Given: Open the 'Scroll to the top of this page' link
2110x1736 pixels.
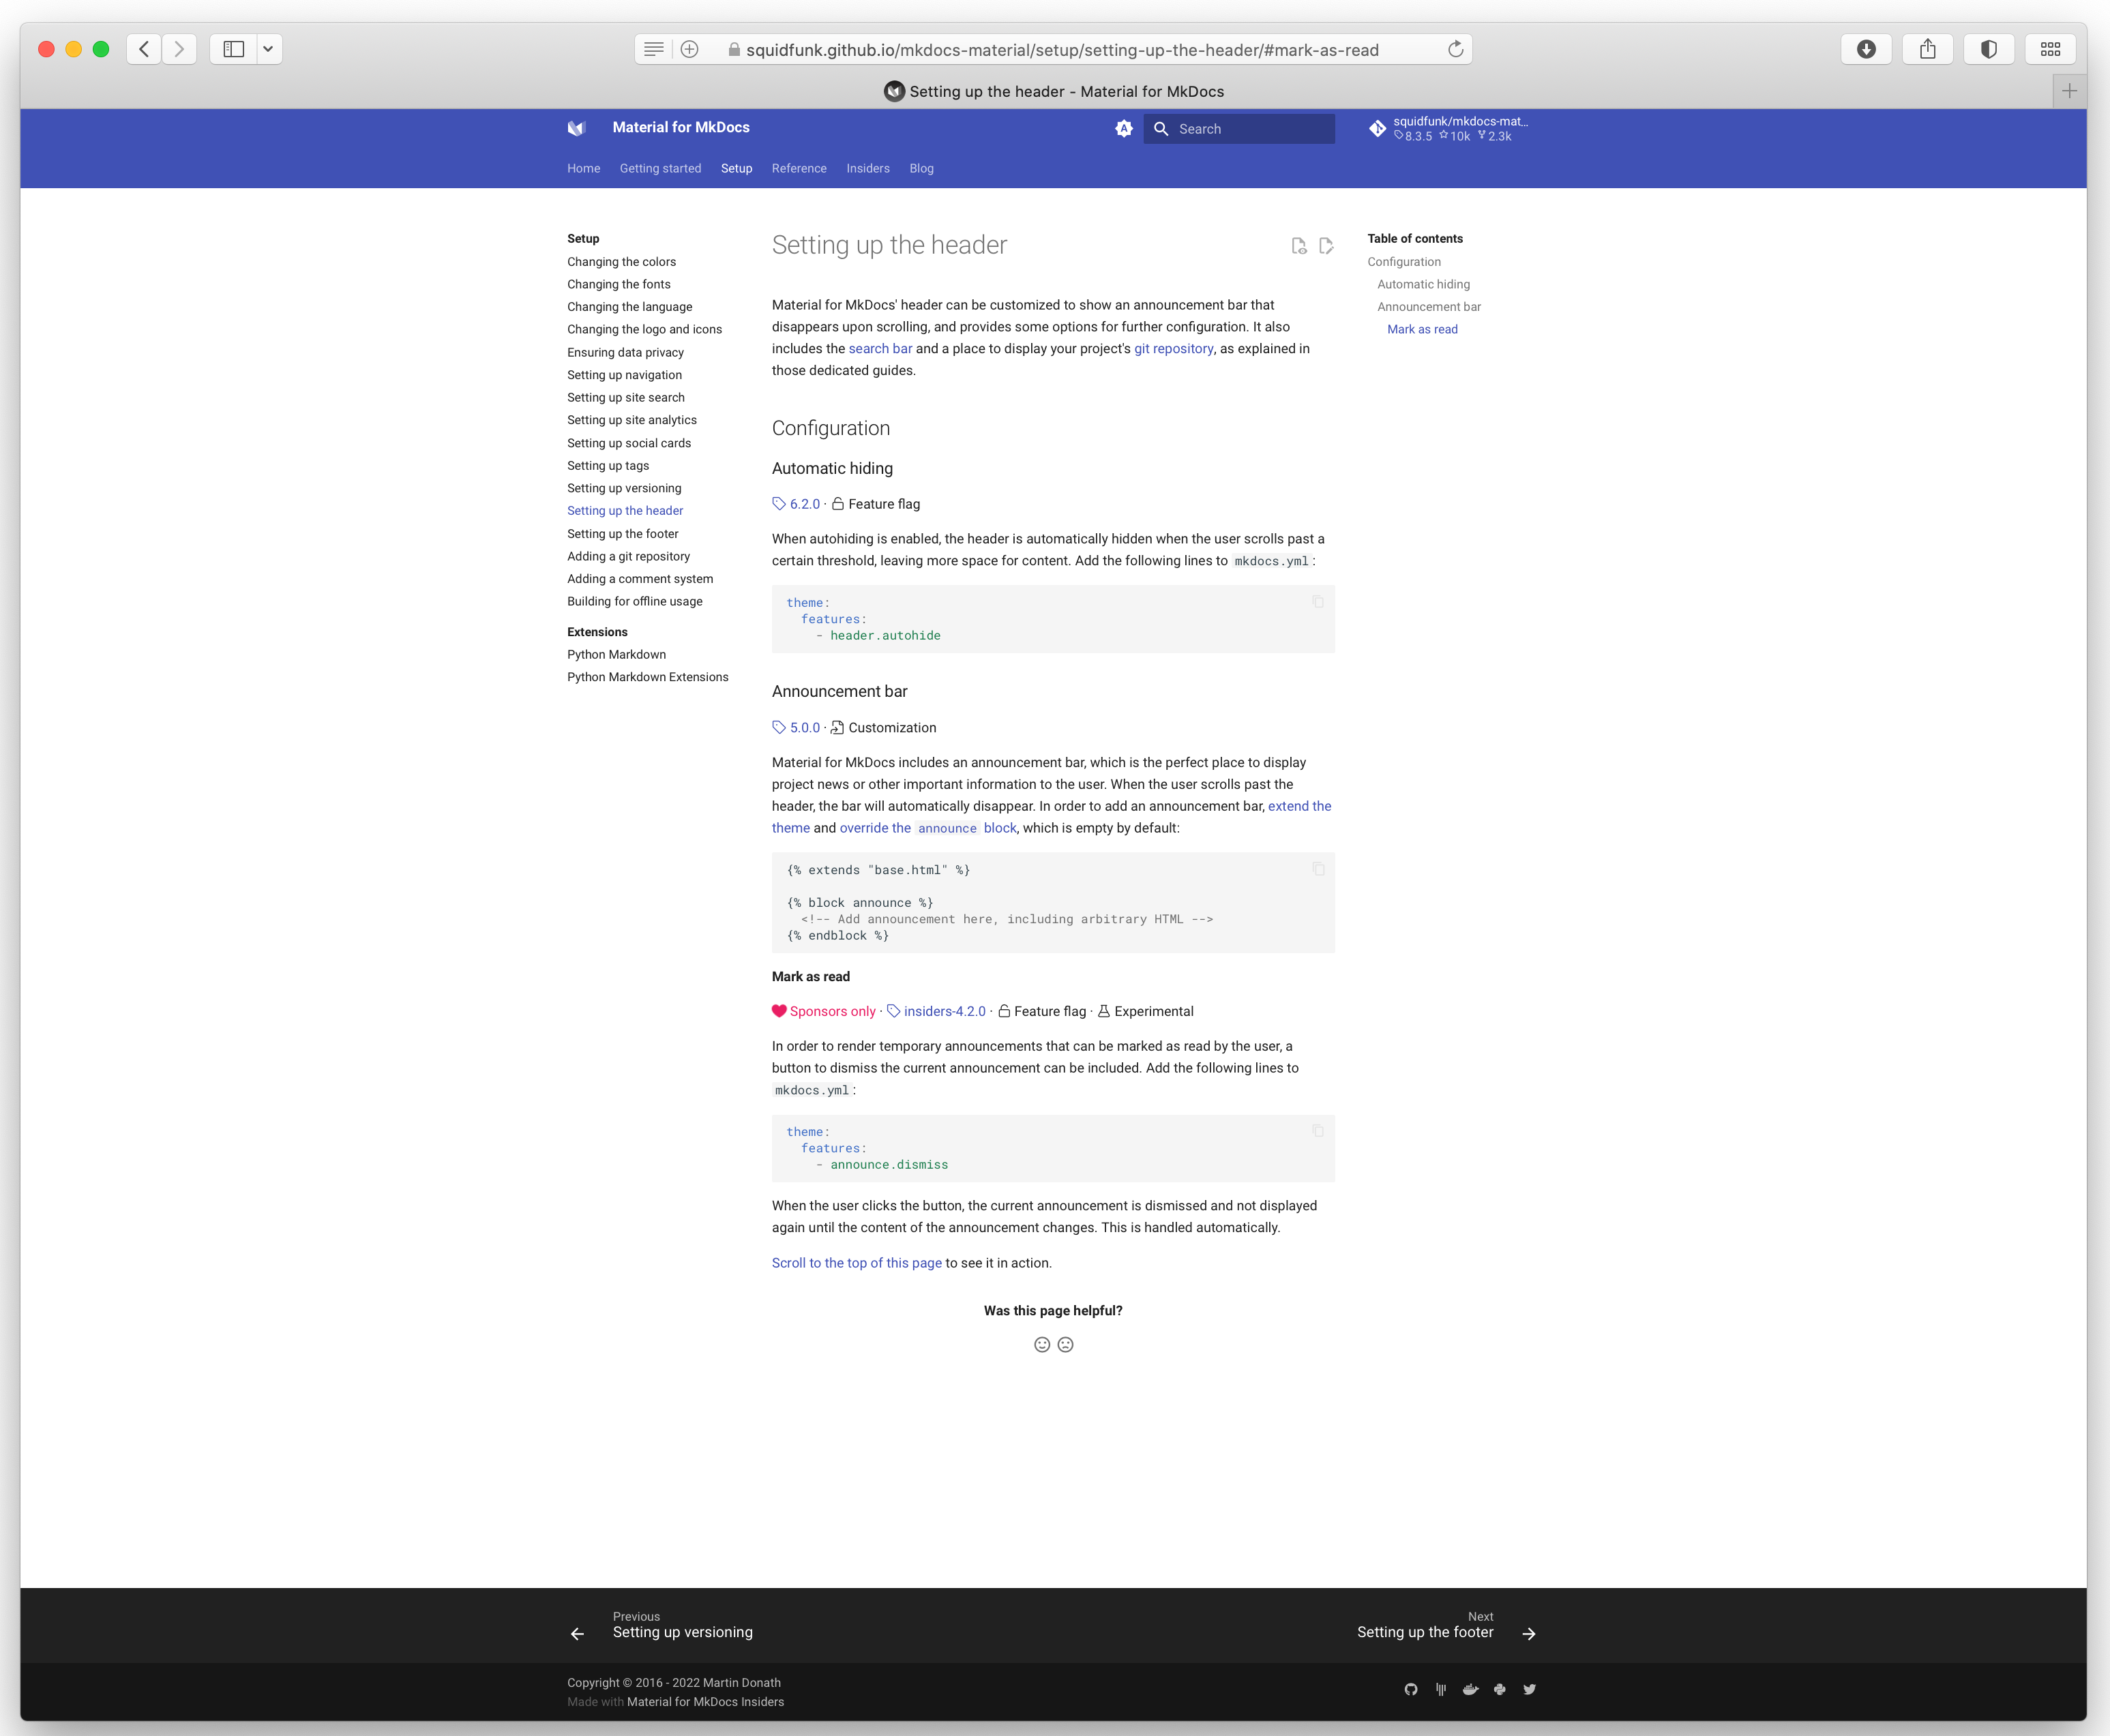Looking at the screenshot, I should pyautogui.click(x=856, y=1263).
